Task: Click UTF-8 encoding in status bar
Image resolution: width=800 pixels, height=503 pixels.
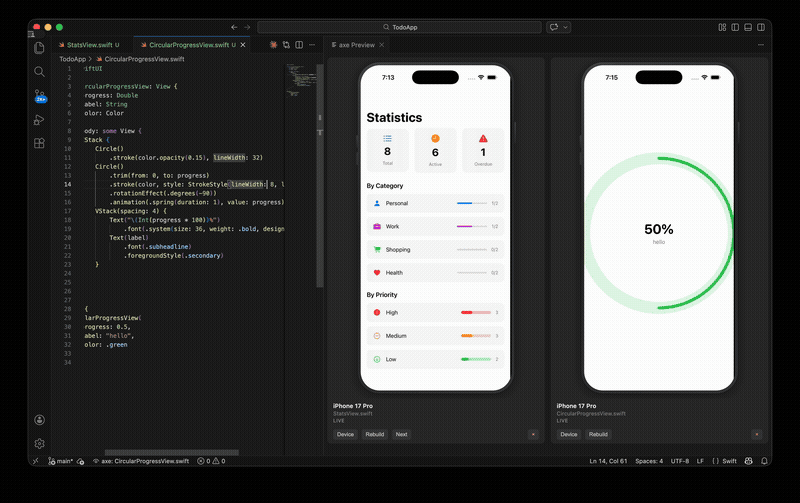Action: [680, 461]
